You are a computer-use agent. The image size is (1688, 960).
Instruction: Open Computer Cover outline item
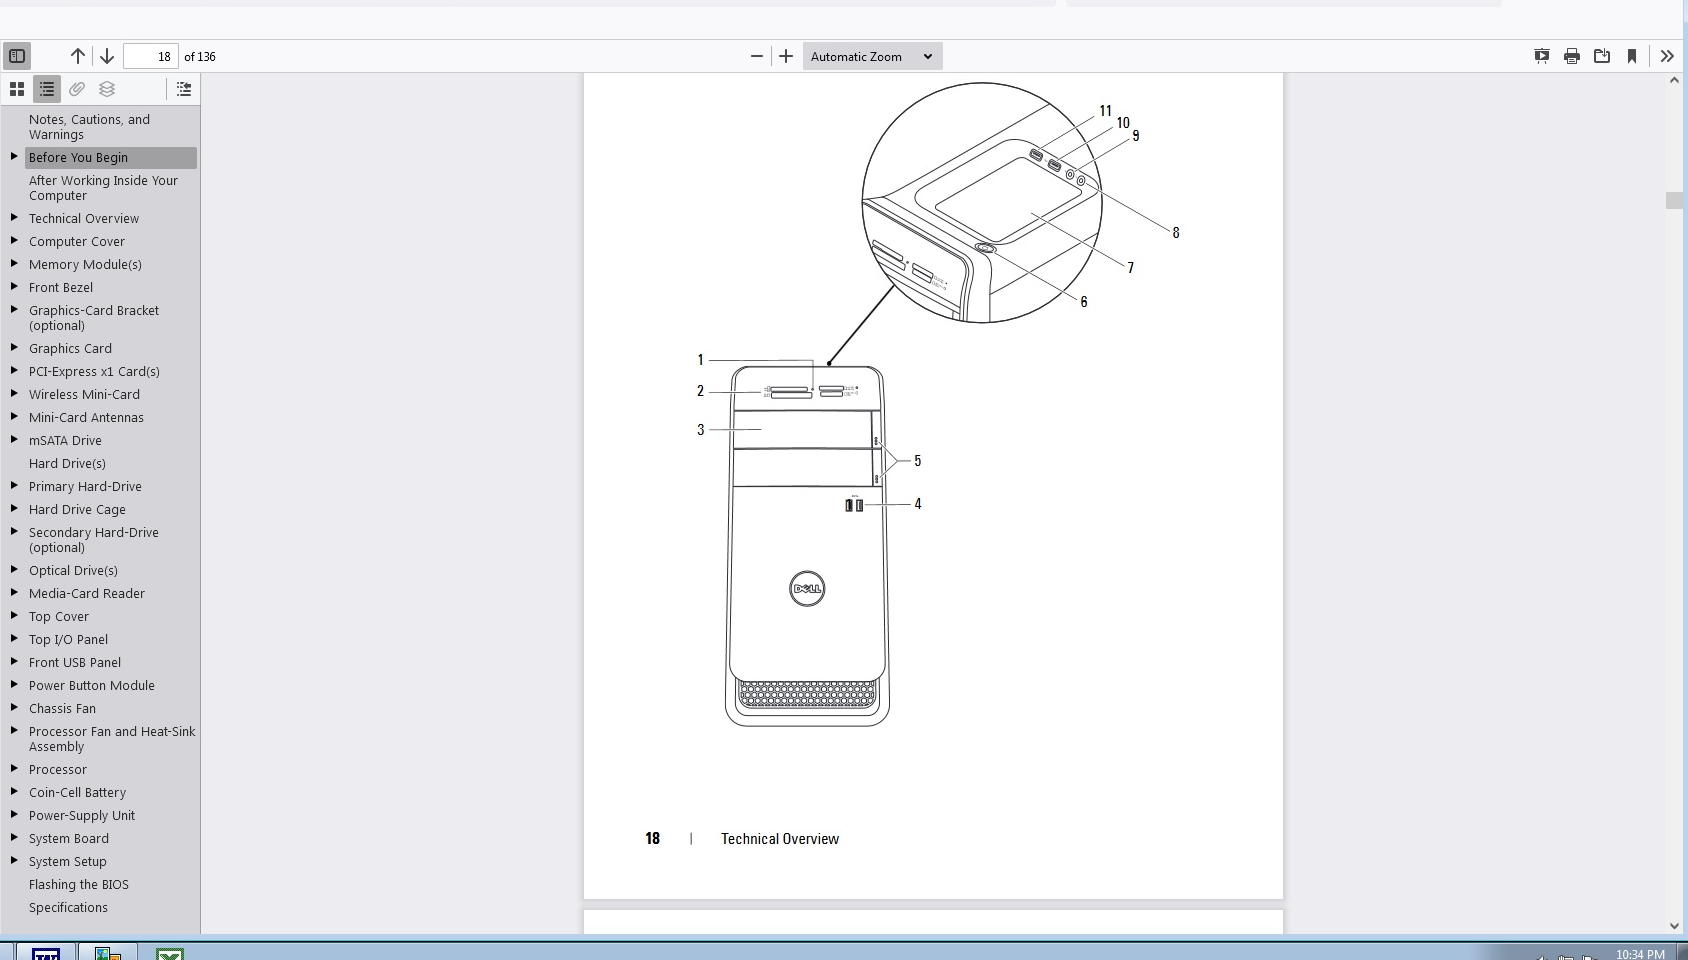pyautogui.click(x=77, y=241)
